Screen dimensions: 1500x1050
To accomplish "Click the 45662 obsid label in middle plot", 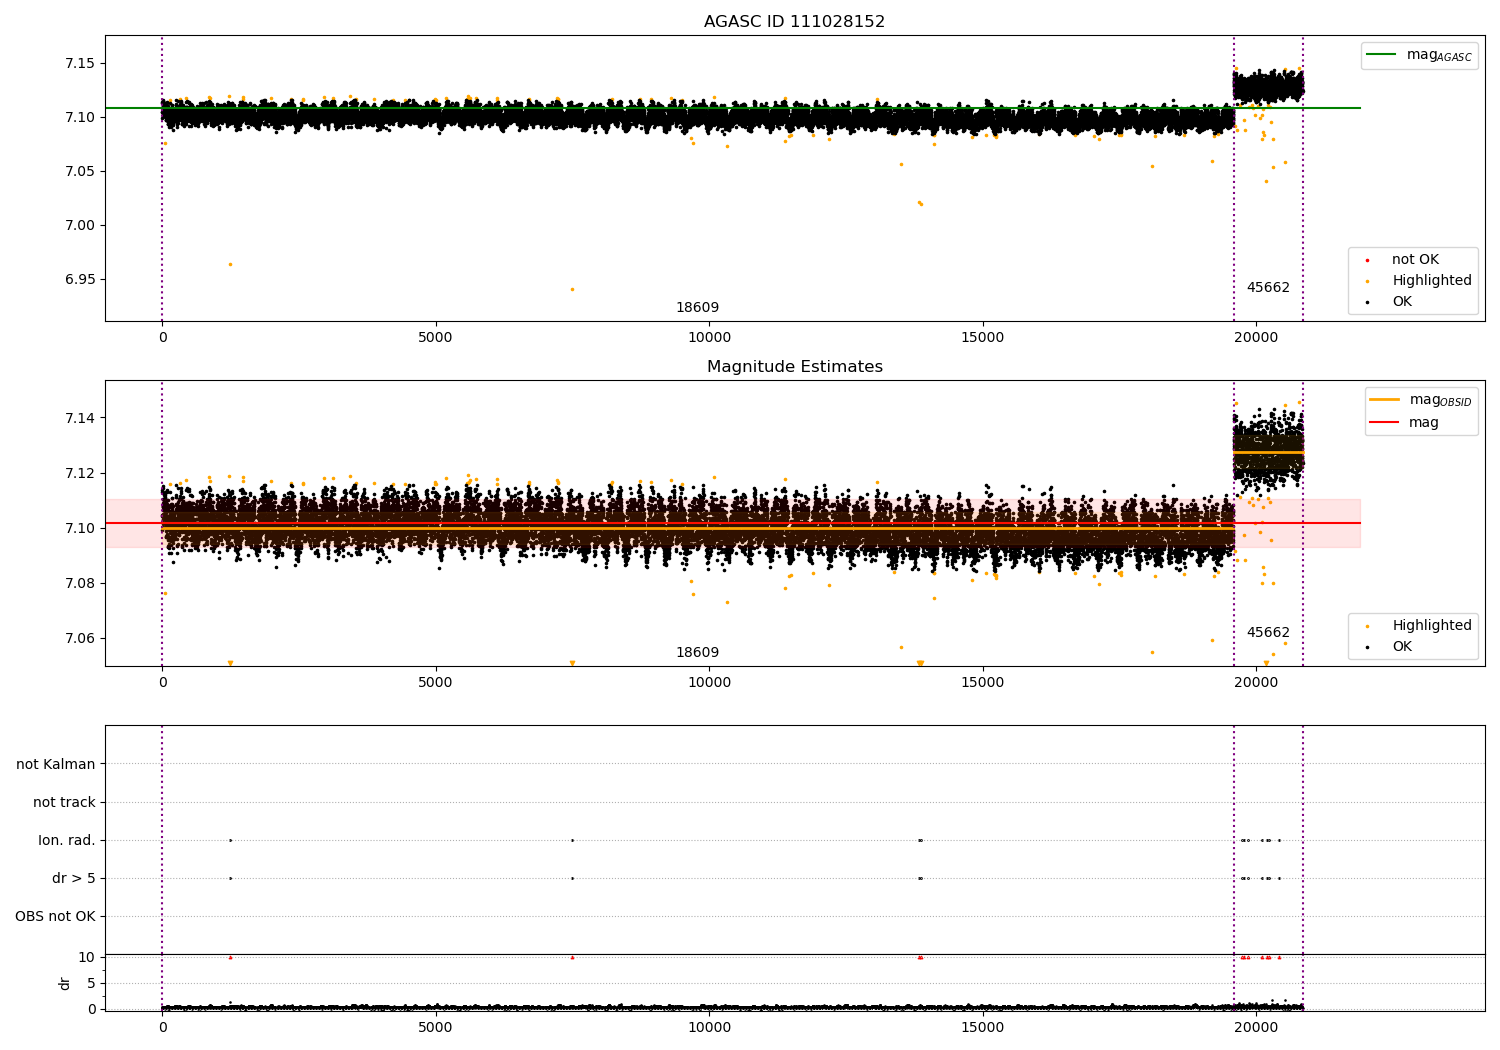I will 1267,633.
